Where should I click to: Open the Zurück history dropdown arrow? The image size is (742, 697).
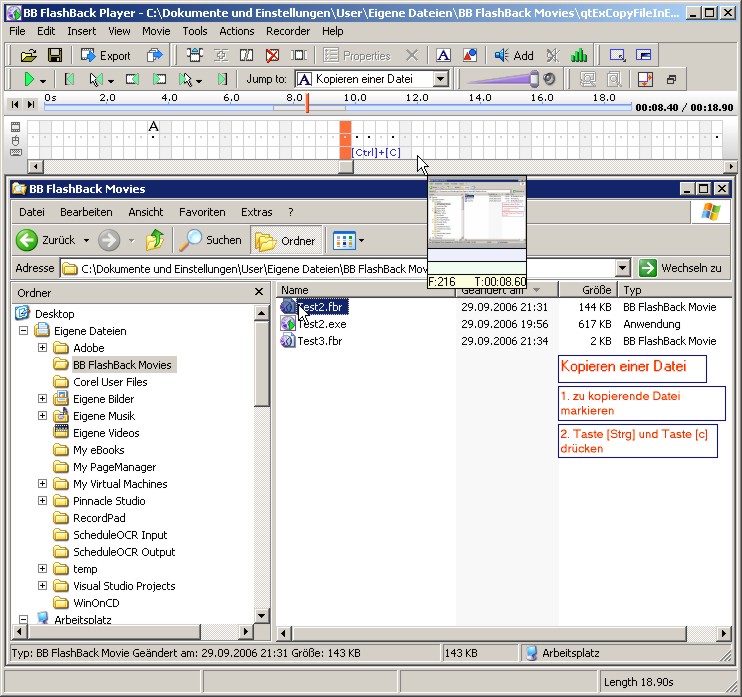pos(86,240)
